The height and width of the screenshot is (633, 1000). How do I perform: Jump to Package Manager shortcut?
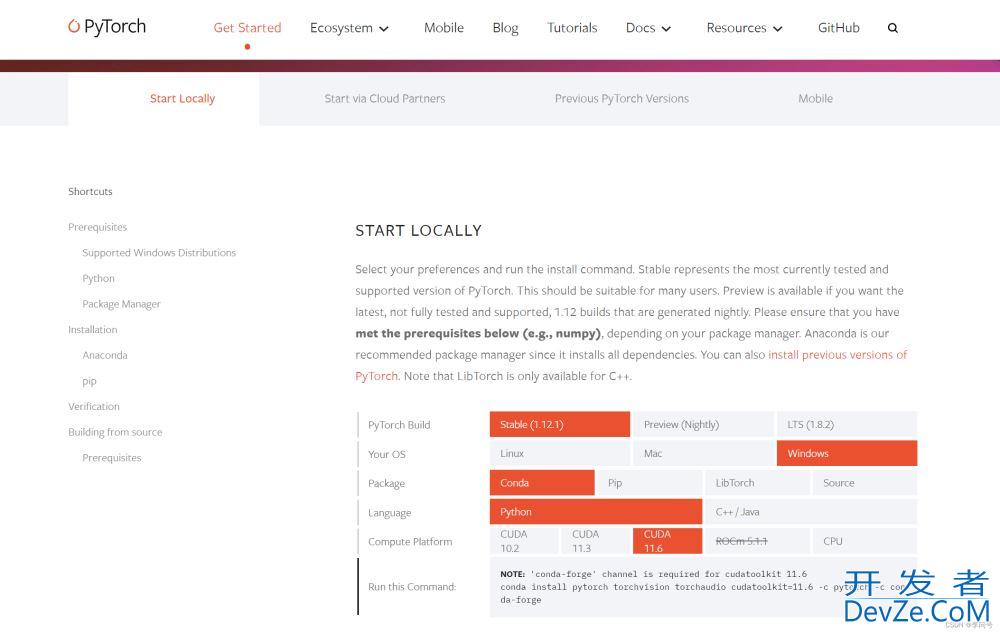click(121, 304)
